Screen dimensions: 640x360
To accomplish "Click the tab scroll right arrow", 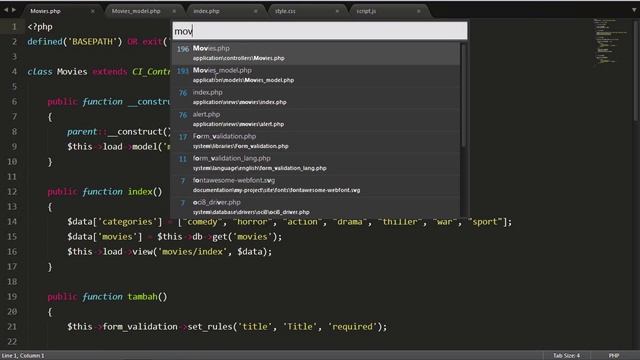I will click(x=14, y=9).
